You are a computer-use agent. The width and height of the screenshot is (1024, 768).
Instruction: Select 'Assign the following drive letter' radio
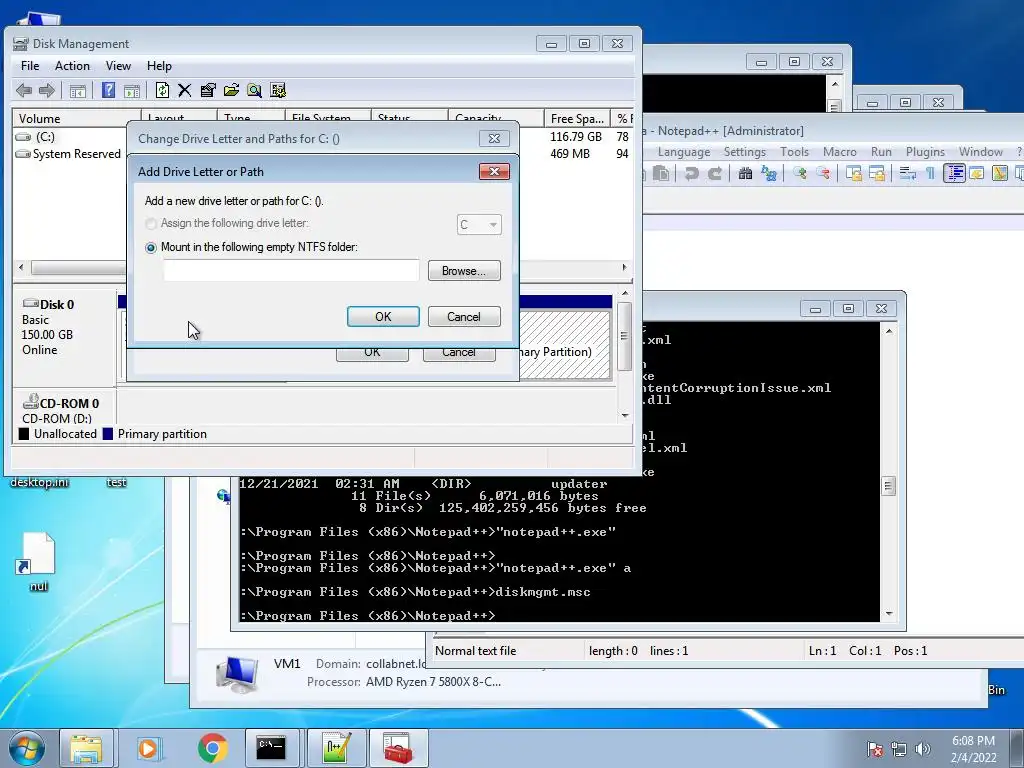click(x=151, y=223)
